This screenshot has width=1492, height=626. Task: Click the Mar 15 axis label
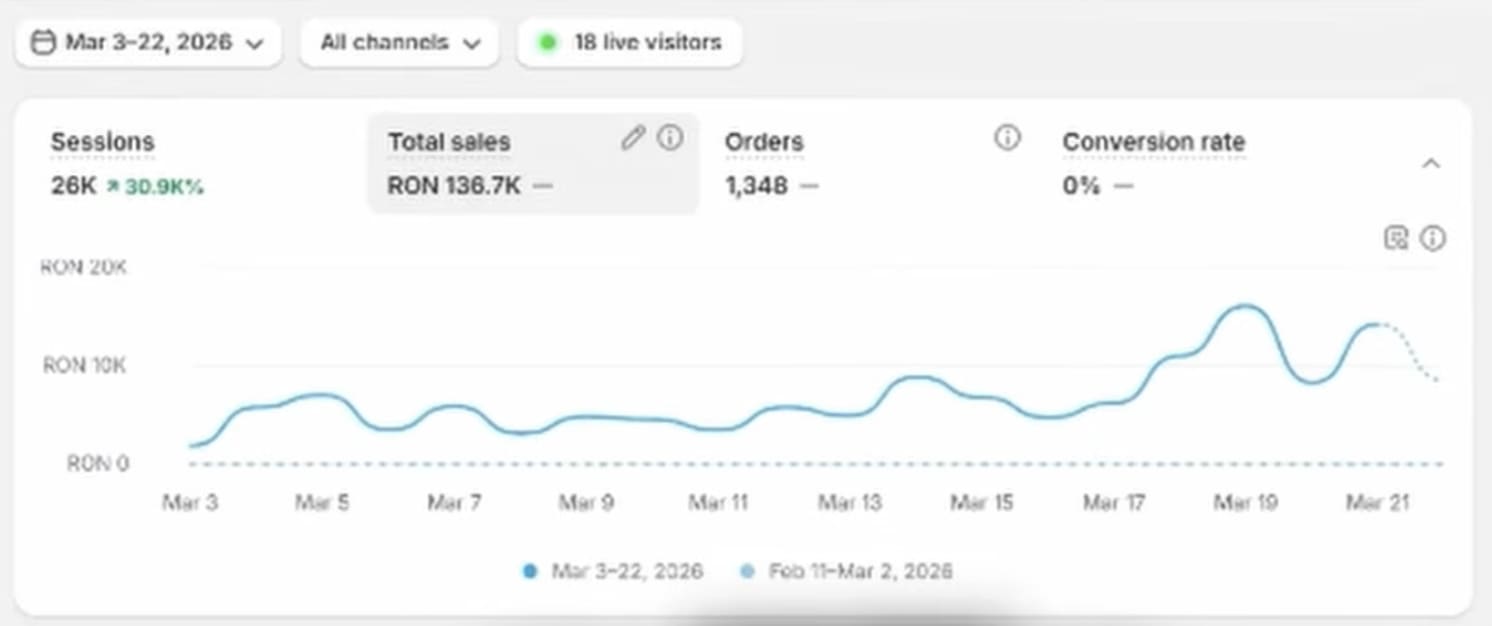point(982,502)
